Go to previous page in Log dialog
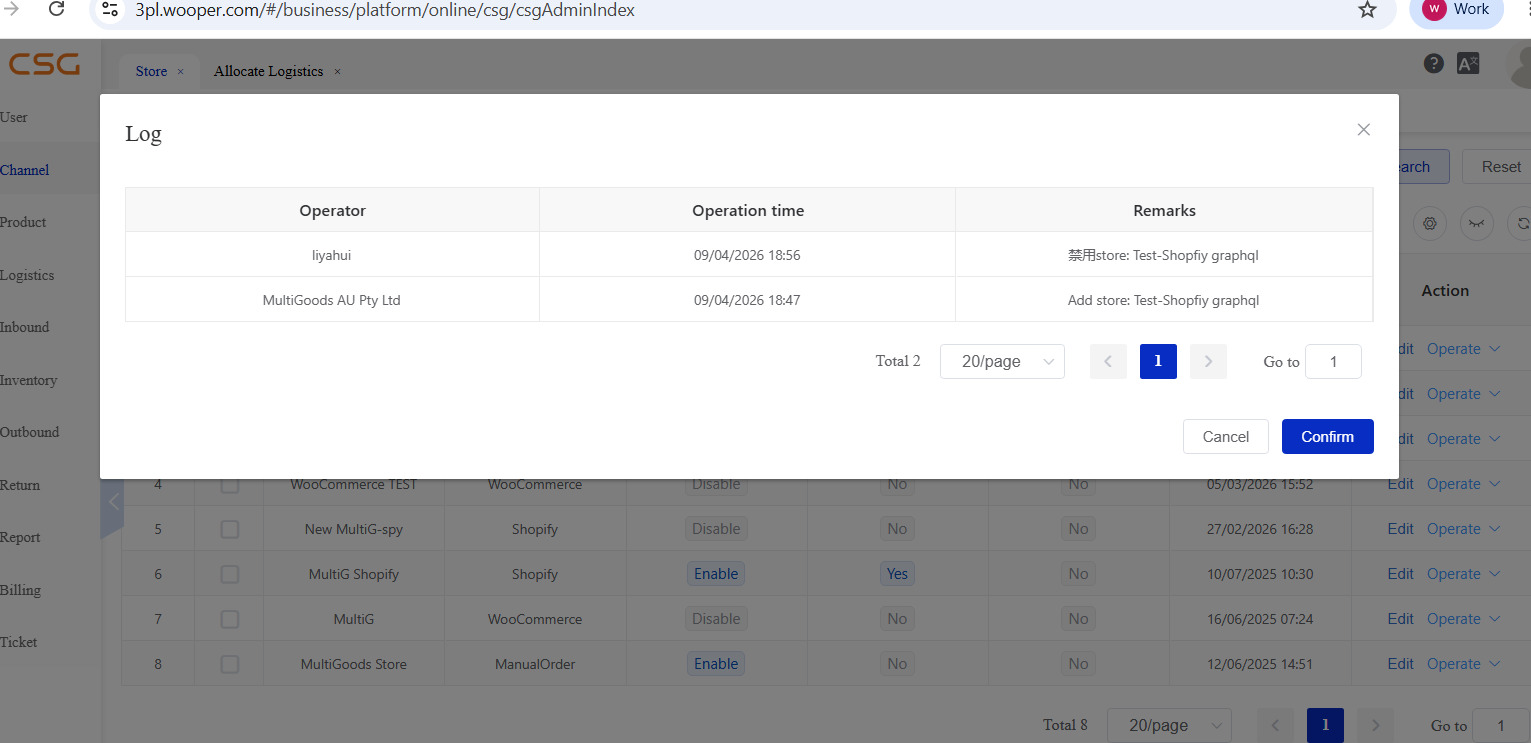The height and width of the screenshot is (743, 1531). 1108,361
